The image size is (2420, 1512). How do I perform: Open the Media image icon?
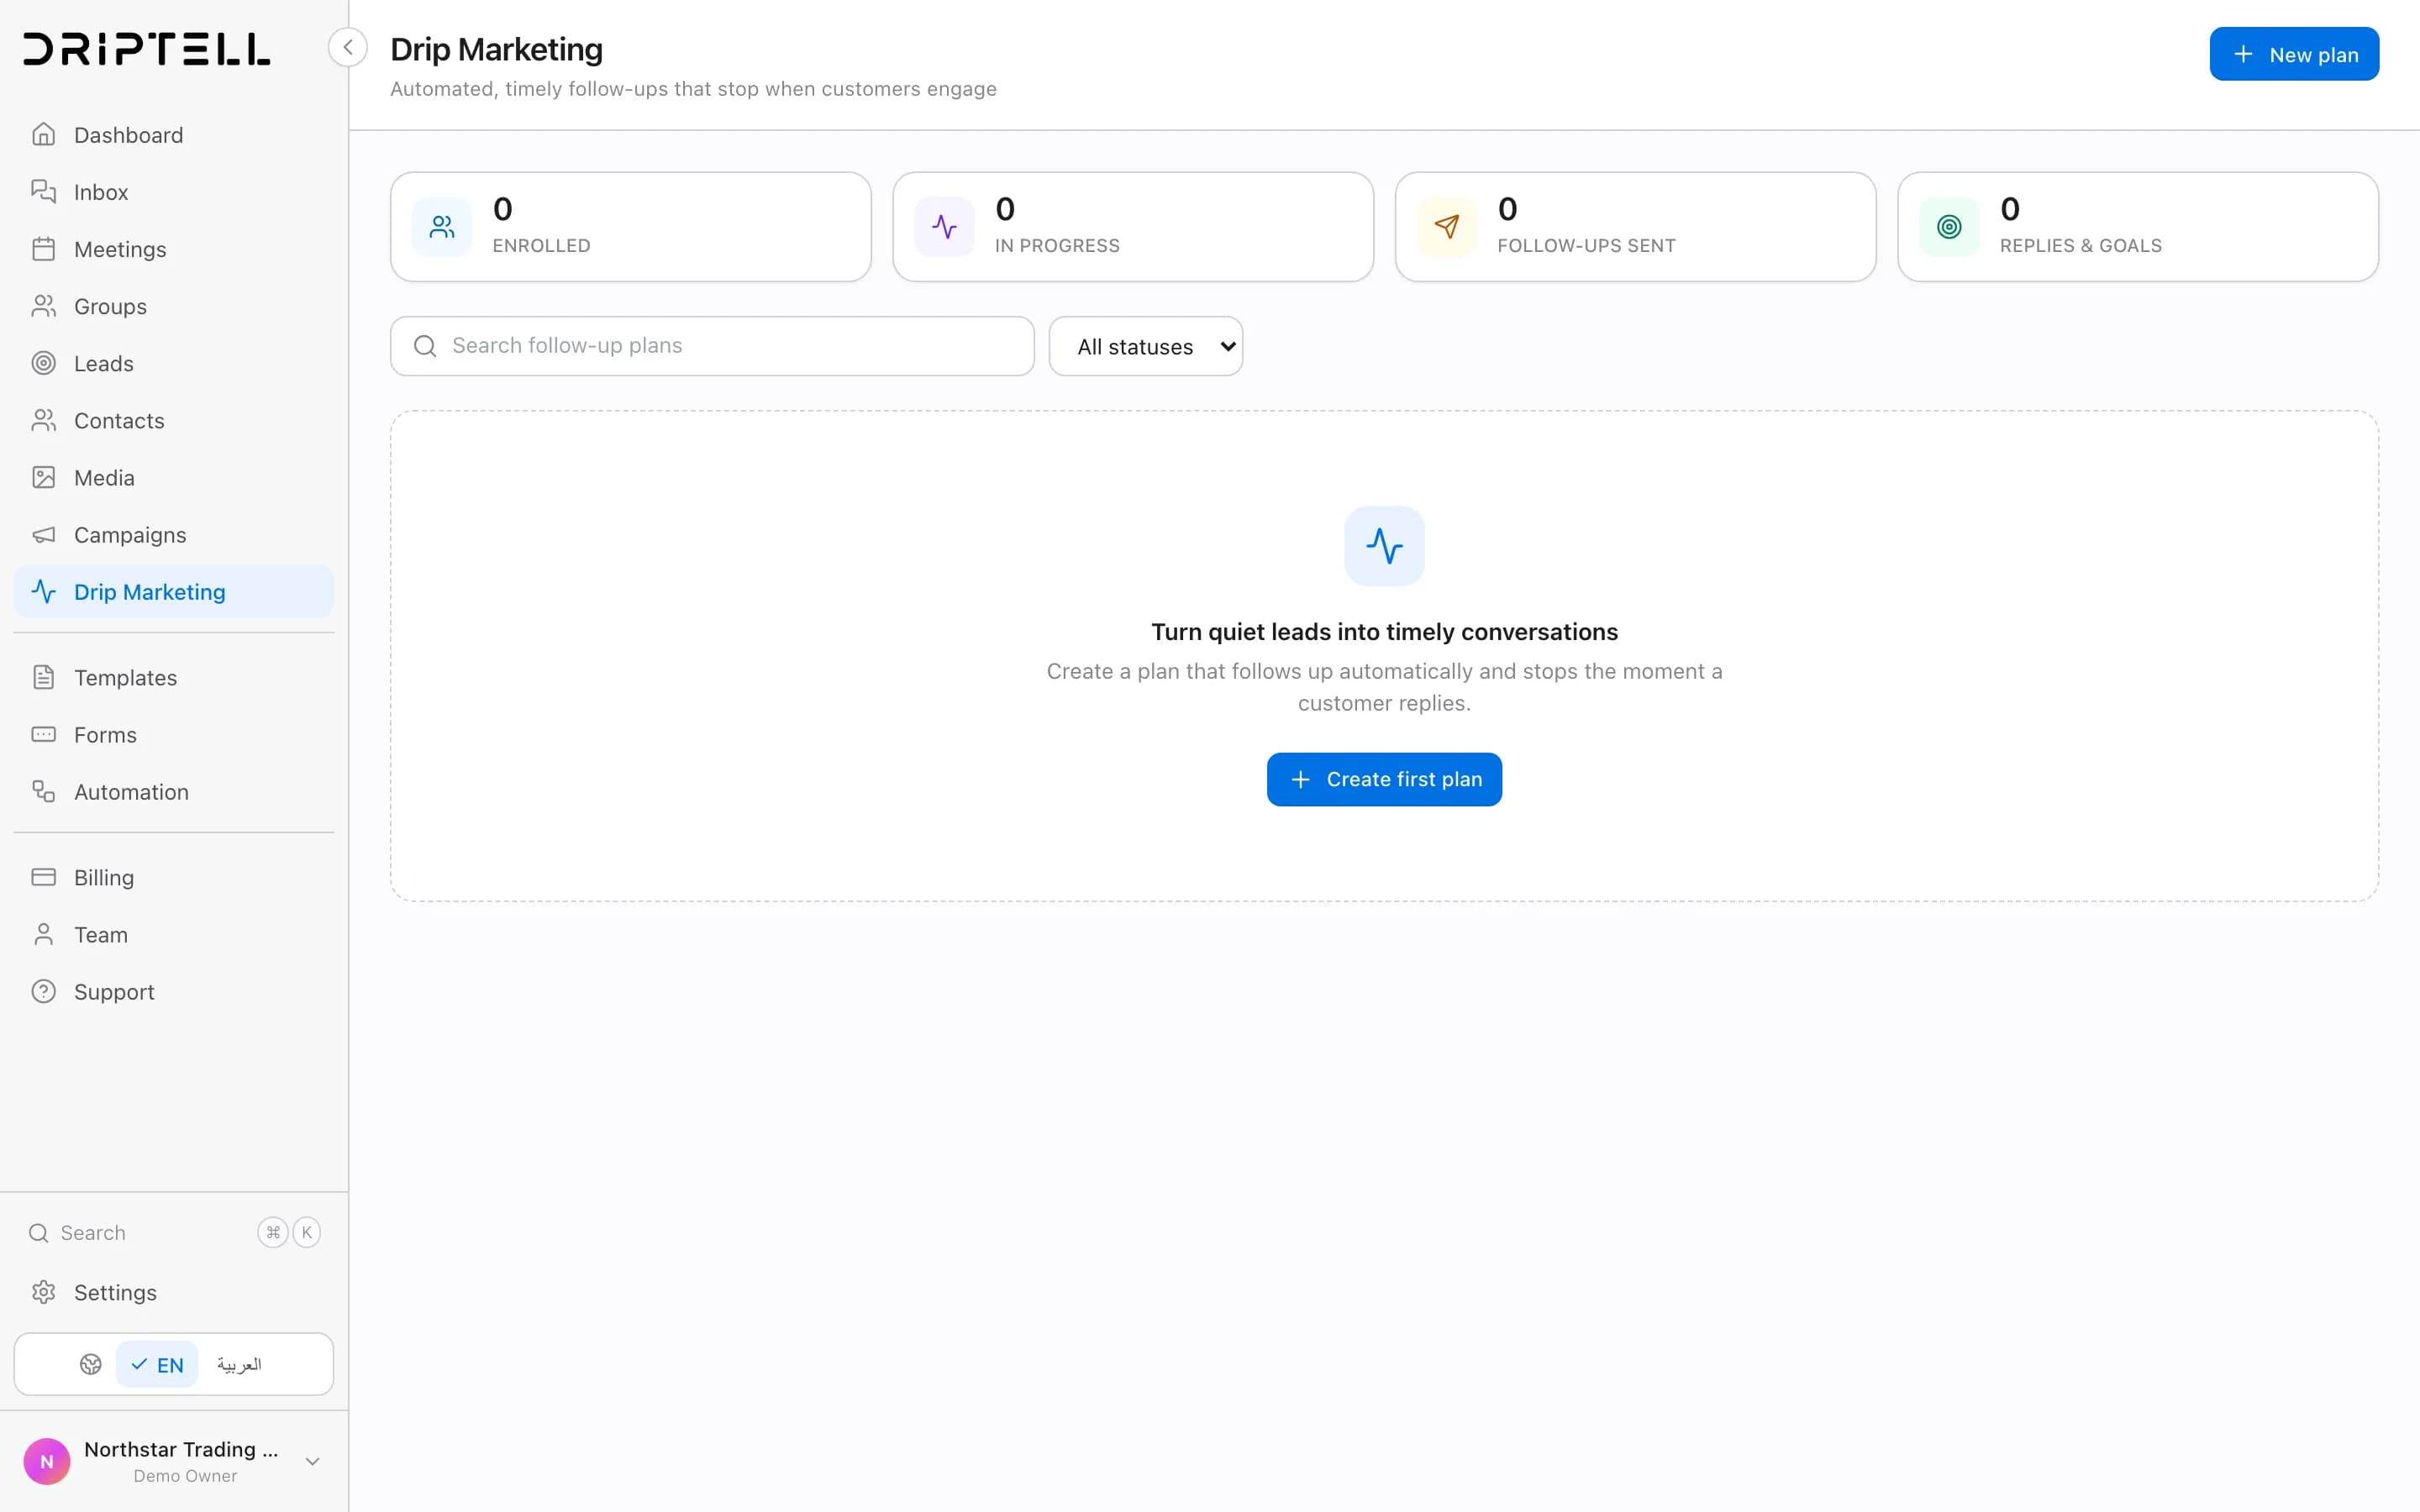pos(43,477)
